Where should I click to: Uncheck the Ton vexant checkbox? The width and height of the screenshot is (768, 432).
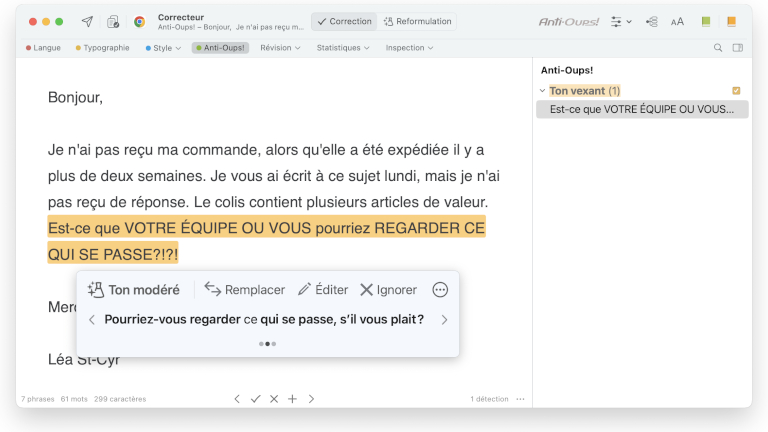736,91
